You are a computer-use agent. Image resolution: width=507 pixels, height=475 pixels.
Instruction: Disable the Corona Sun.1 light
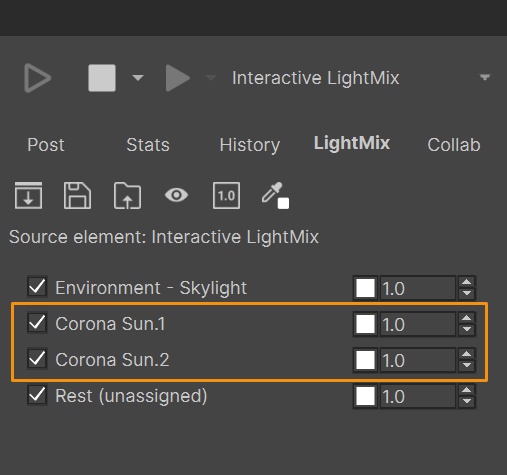point(37,323)
